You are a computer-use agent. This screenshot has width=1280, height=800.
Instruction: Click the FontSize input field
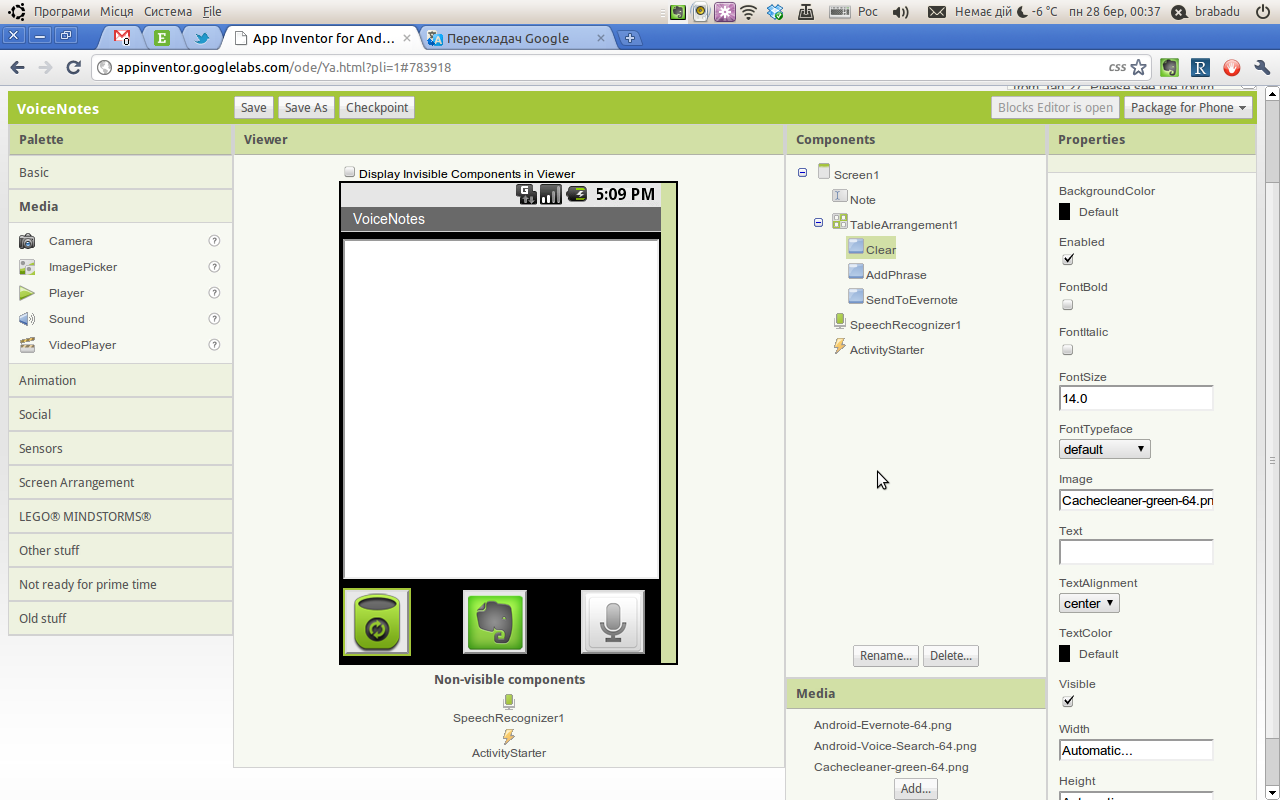point(1136,397)
